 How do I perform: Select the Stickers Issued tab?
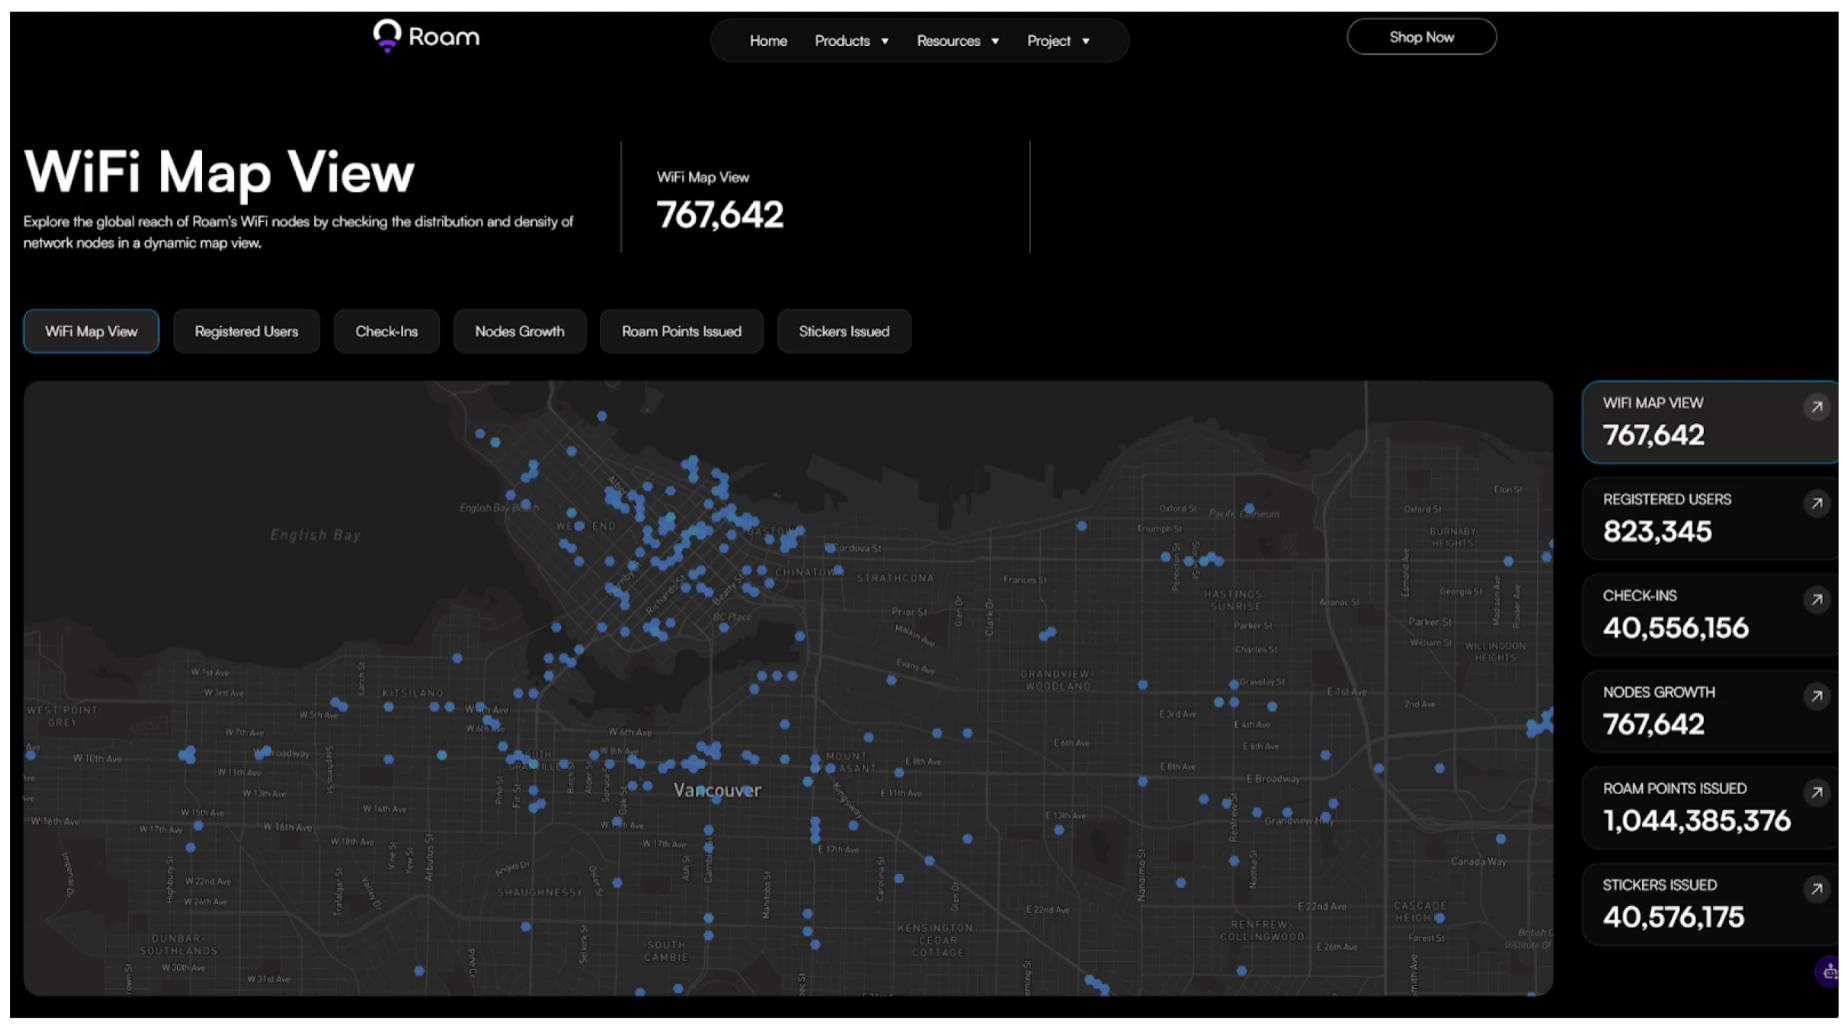[x=843, y=331]
